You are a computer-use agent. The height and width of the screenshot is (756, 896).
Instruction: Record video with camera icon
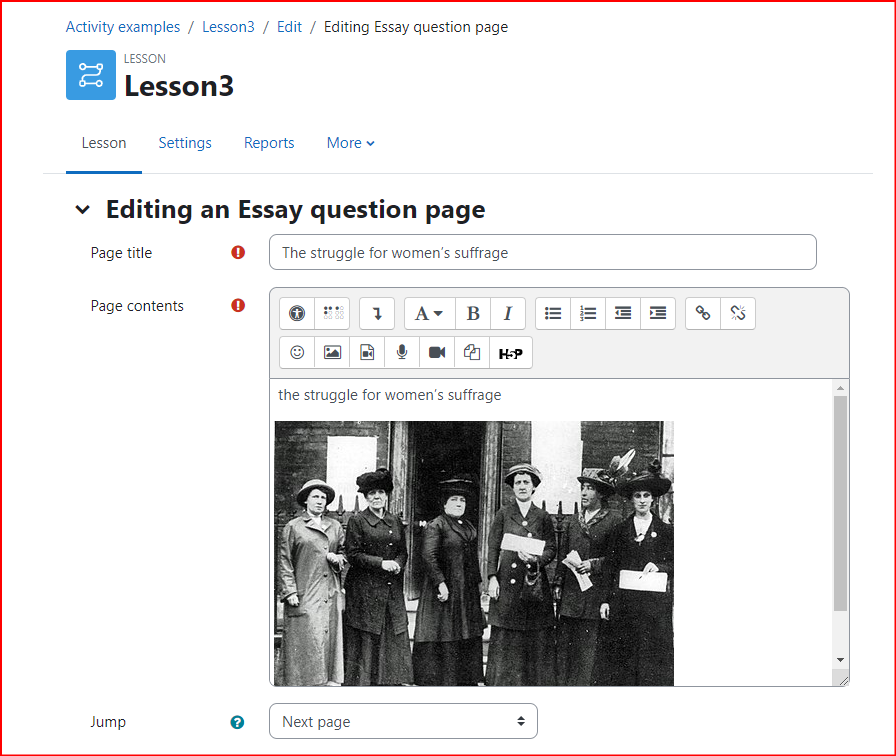437,353
